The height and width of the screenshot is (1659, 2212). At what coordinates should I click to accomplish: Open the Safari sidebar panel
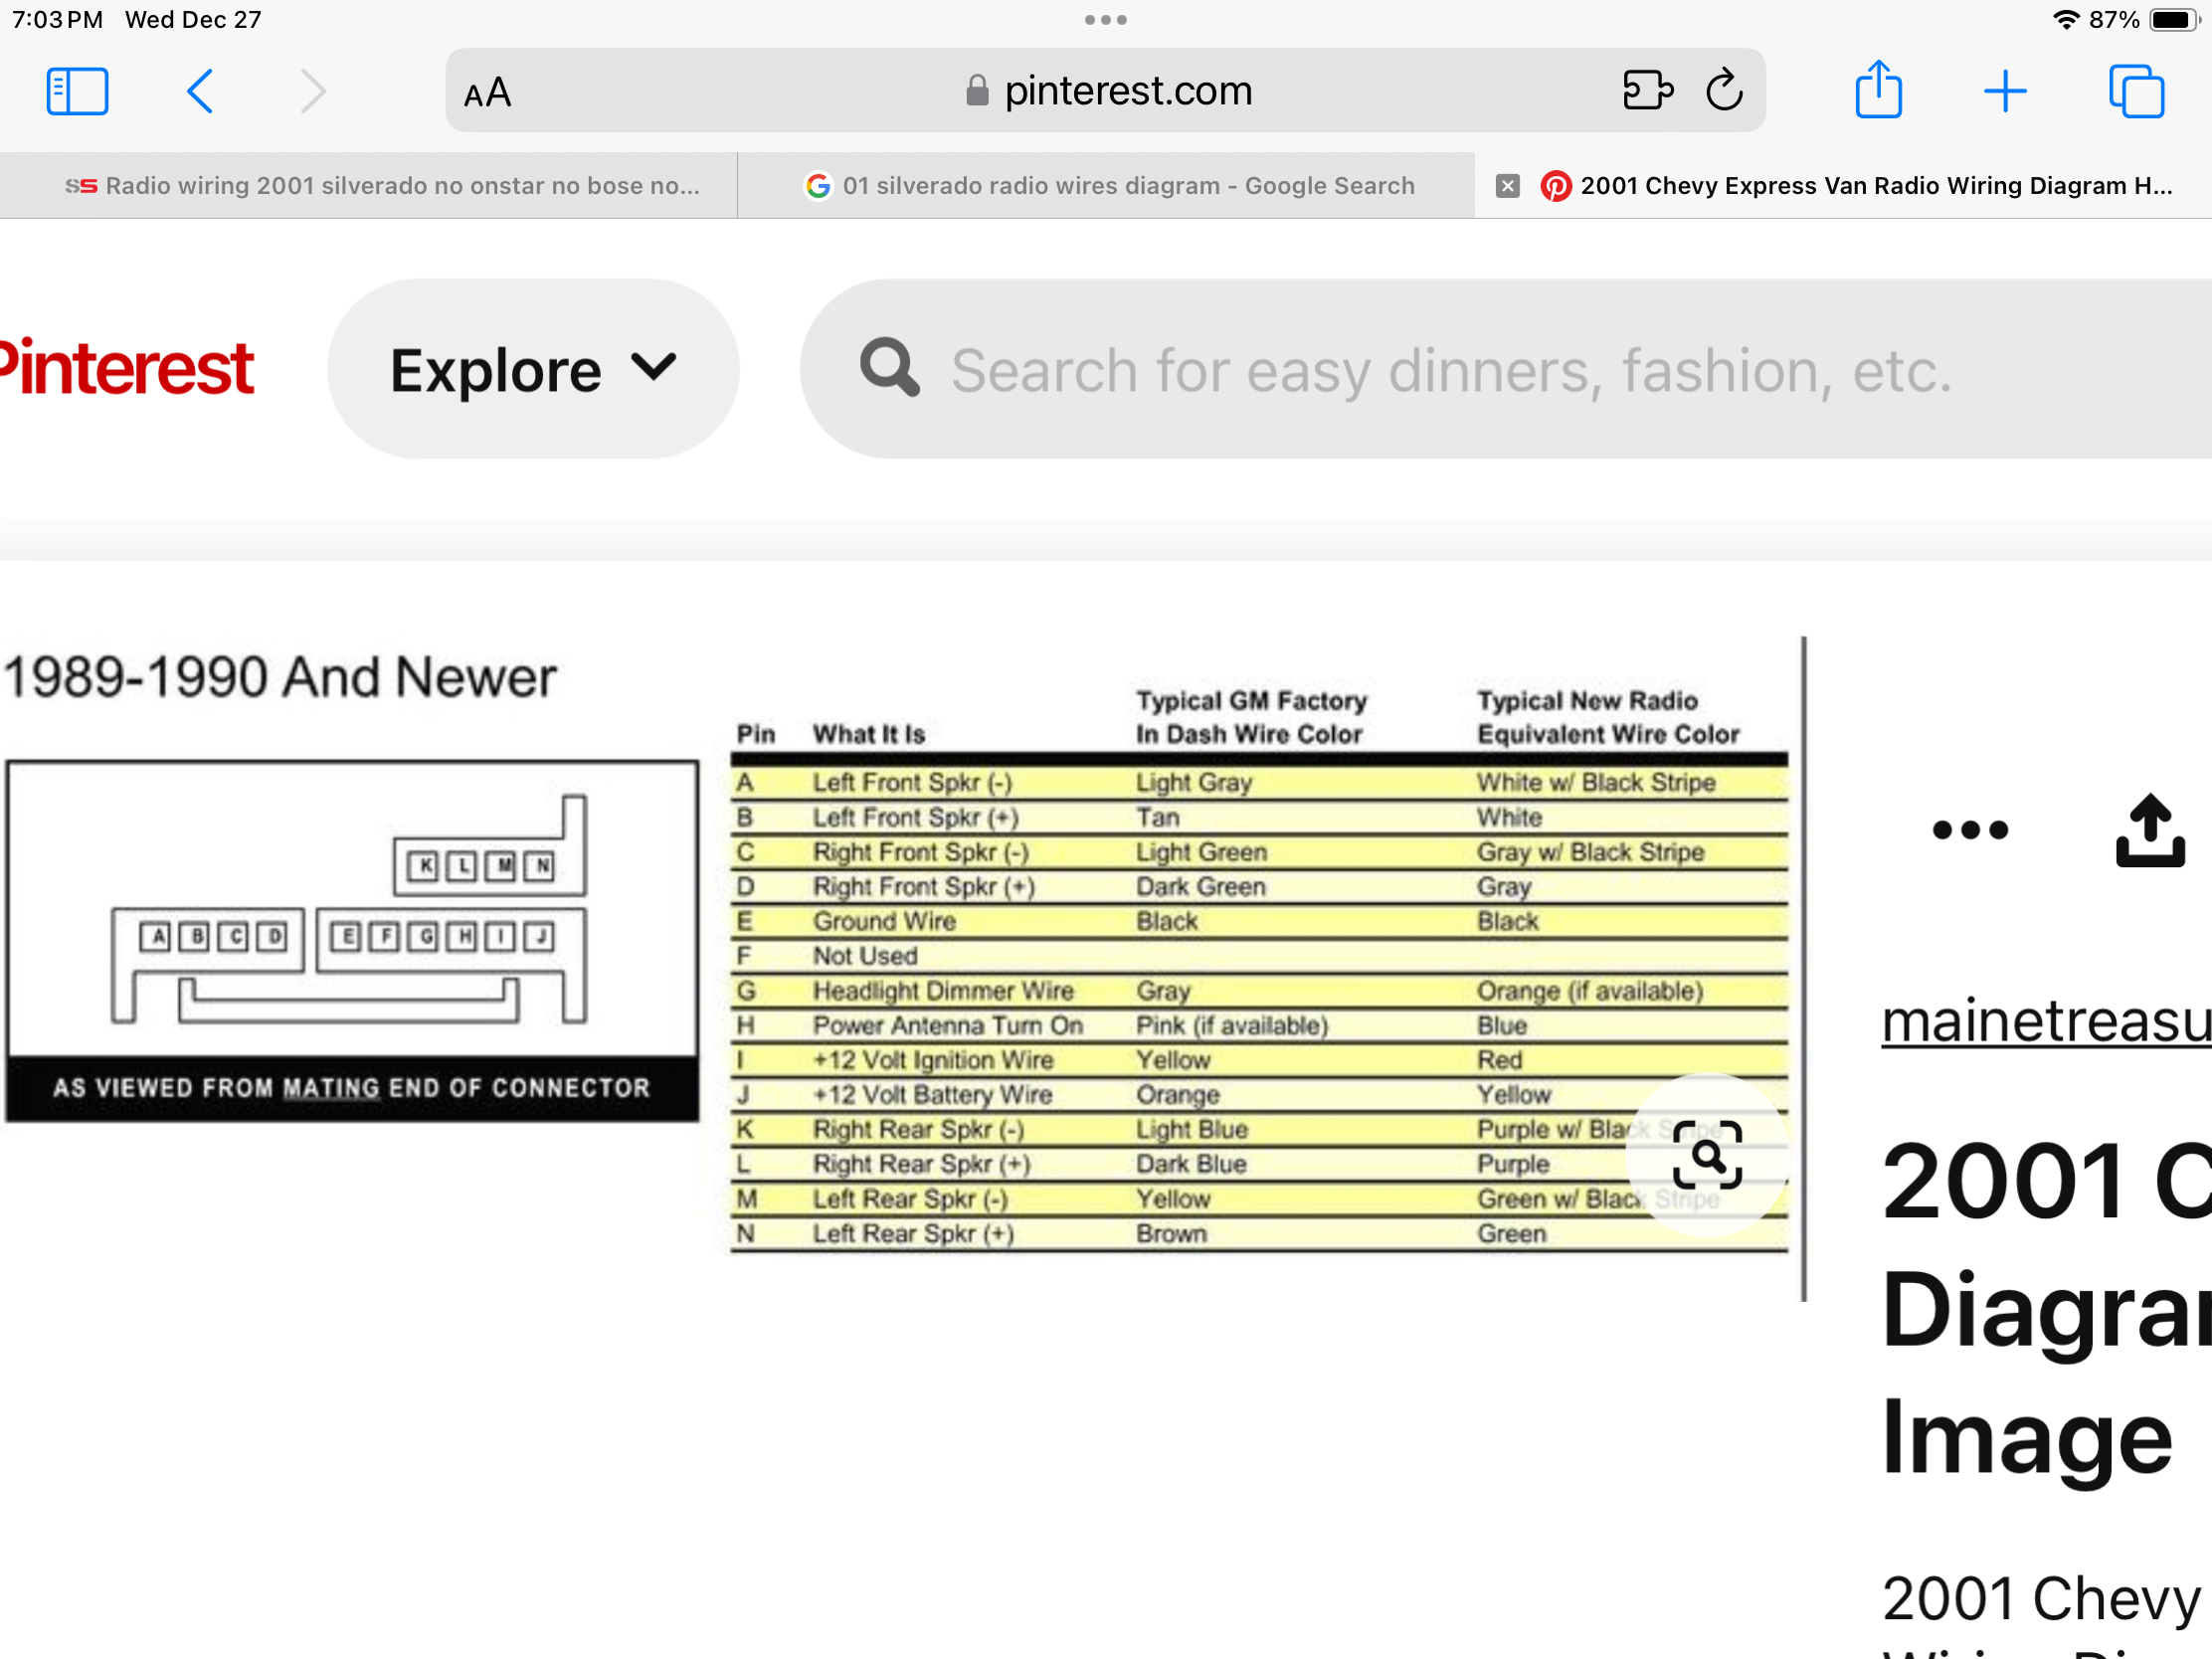click(x=77, y=91)
